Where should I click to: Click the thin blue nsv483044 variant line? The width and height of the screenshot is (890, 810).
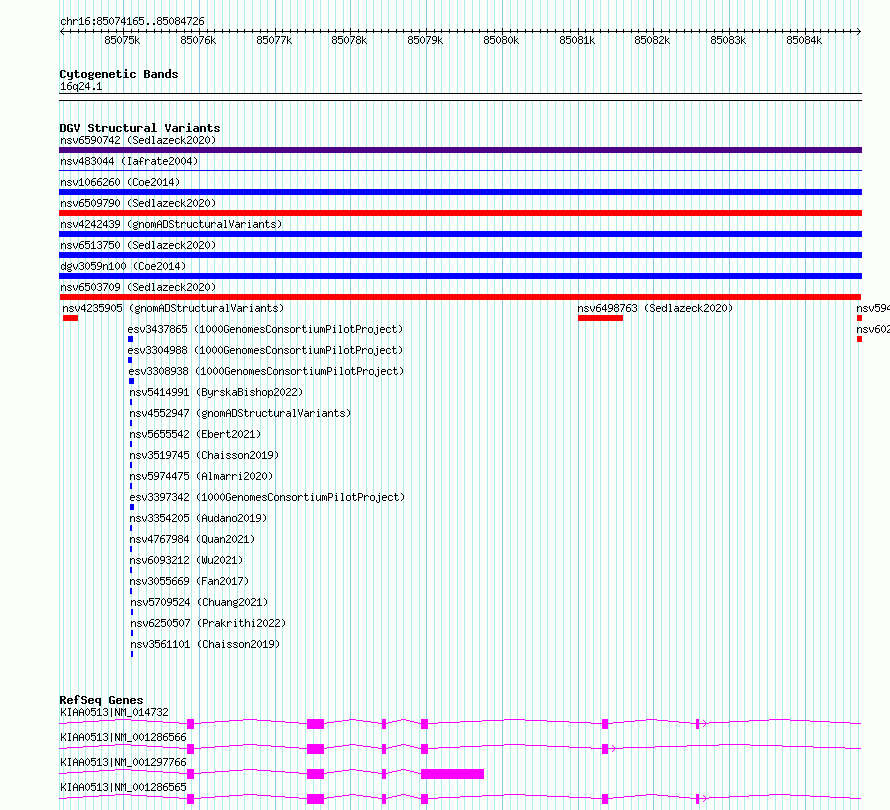tap(460, 170)
